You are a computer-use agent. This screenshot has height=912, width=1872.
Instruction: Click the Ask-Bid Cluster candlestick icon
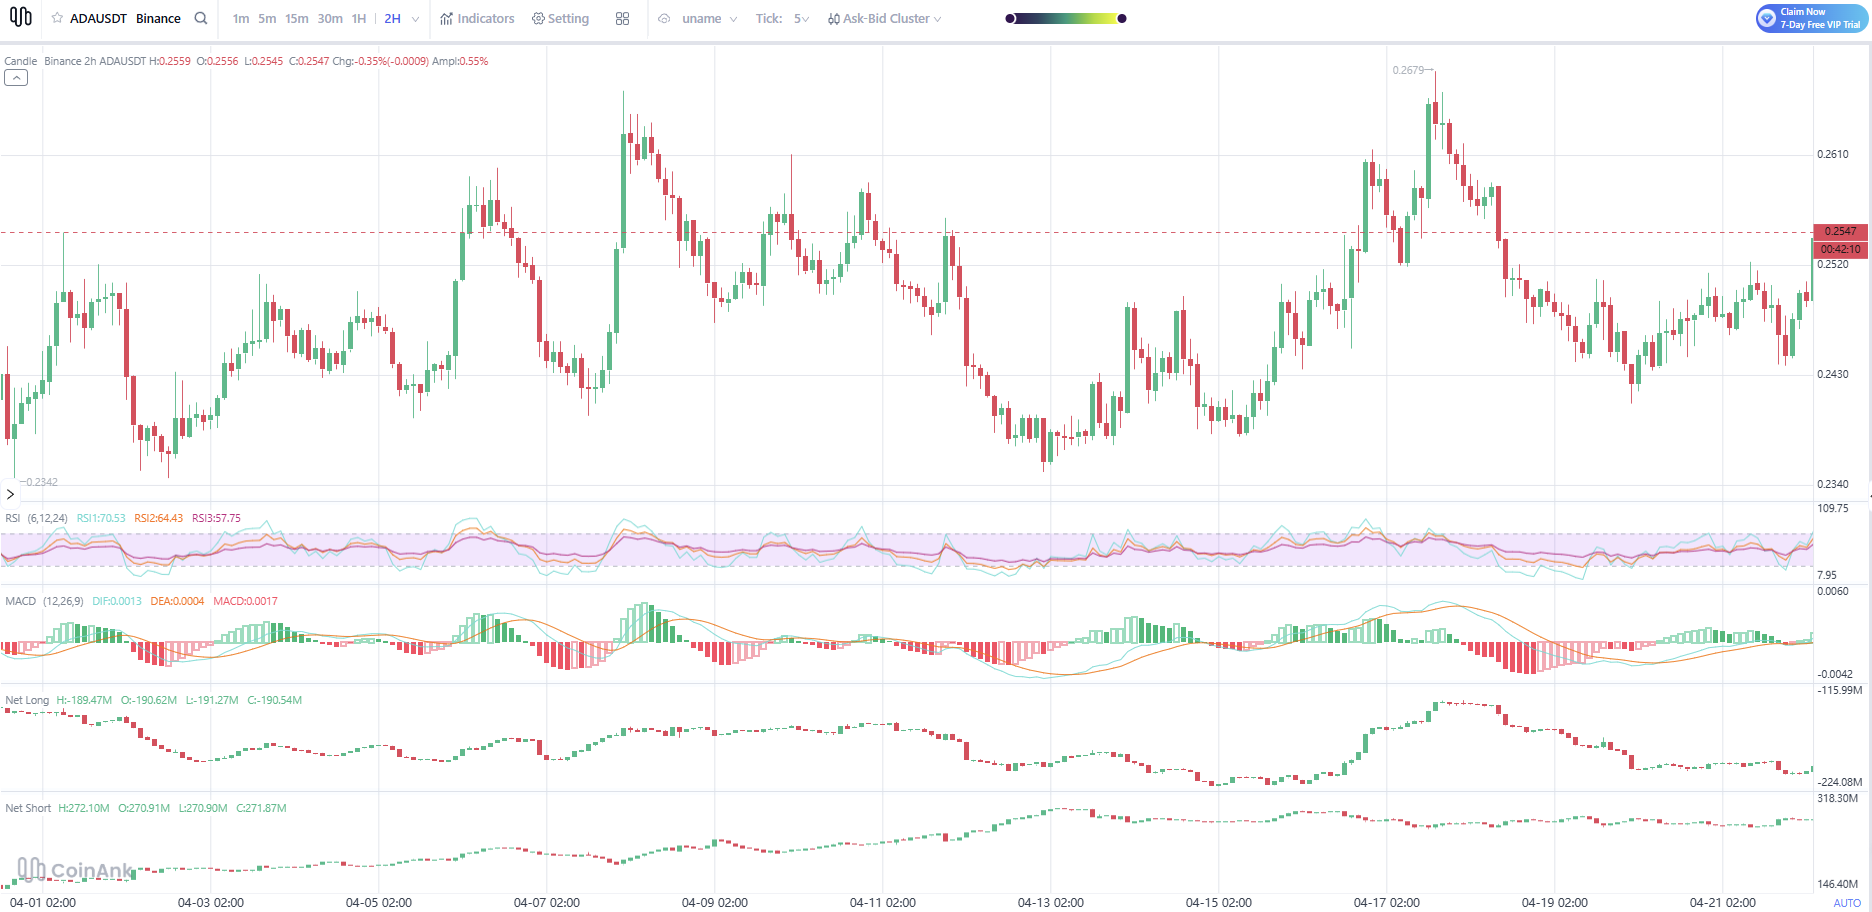[833, 19]
